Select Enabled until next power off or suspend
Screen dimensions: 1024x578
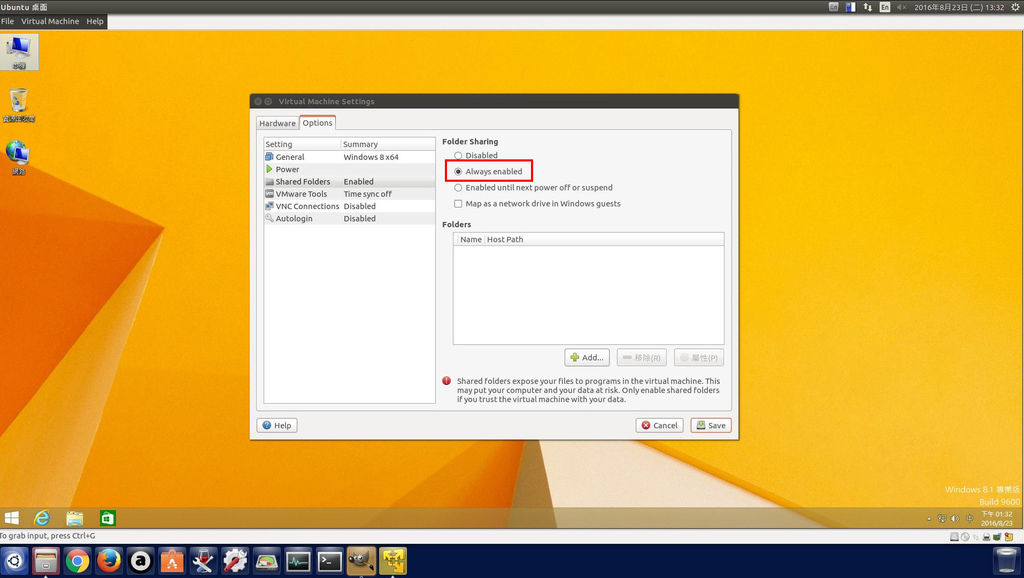(458, 186)
